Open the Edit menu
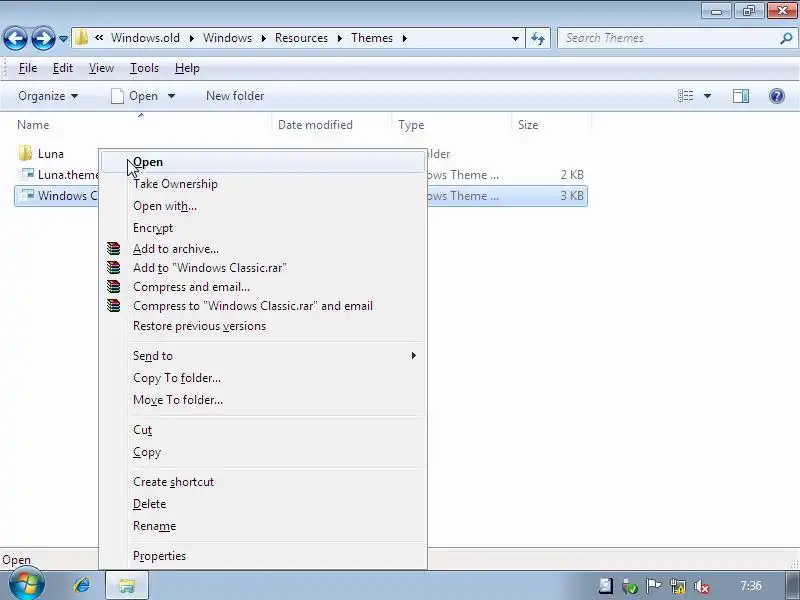Screen dimensions: 800x600 63,68
